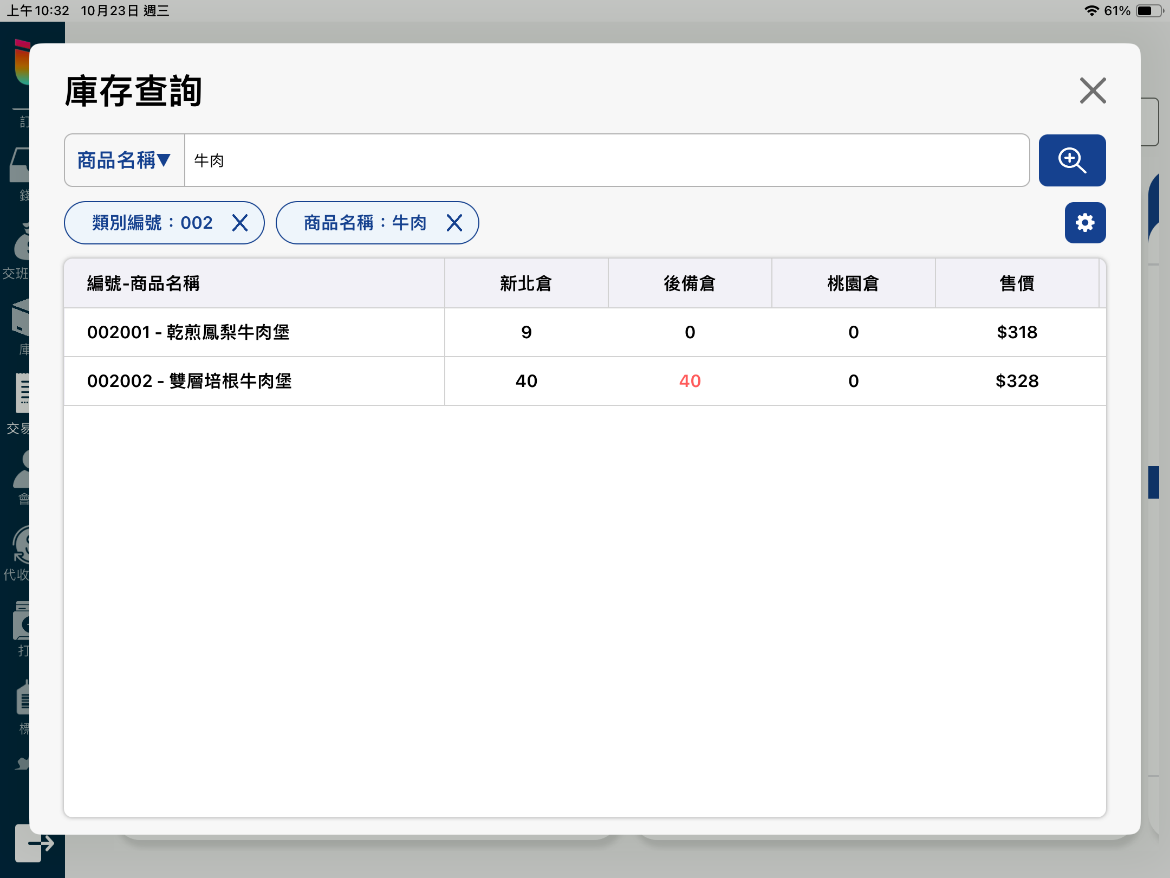The height and width of the screenshot is (878, 1170).
Task: Click the magnifier search button
Action: (1072, 160)
